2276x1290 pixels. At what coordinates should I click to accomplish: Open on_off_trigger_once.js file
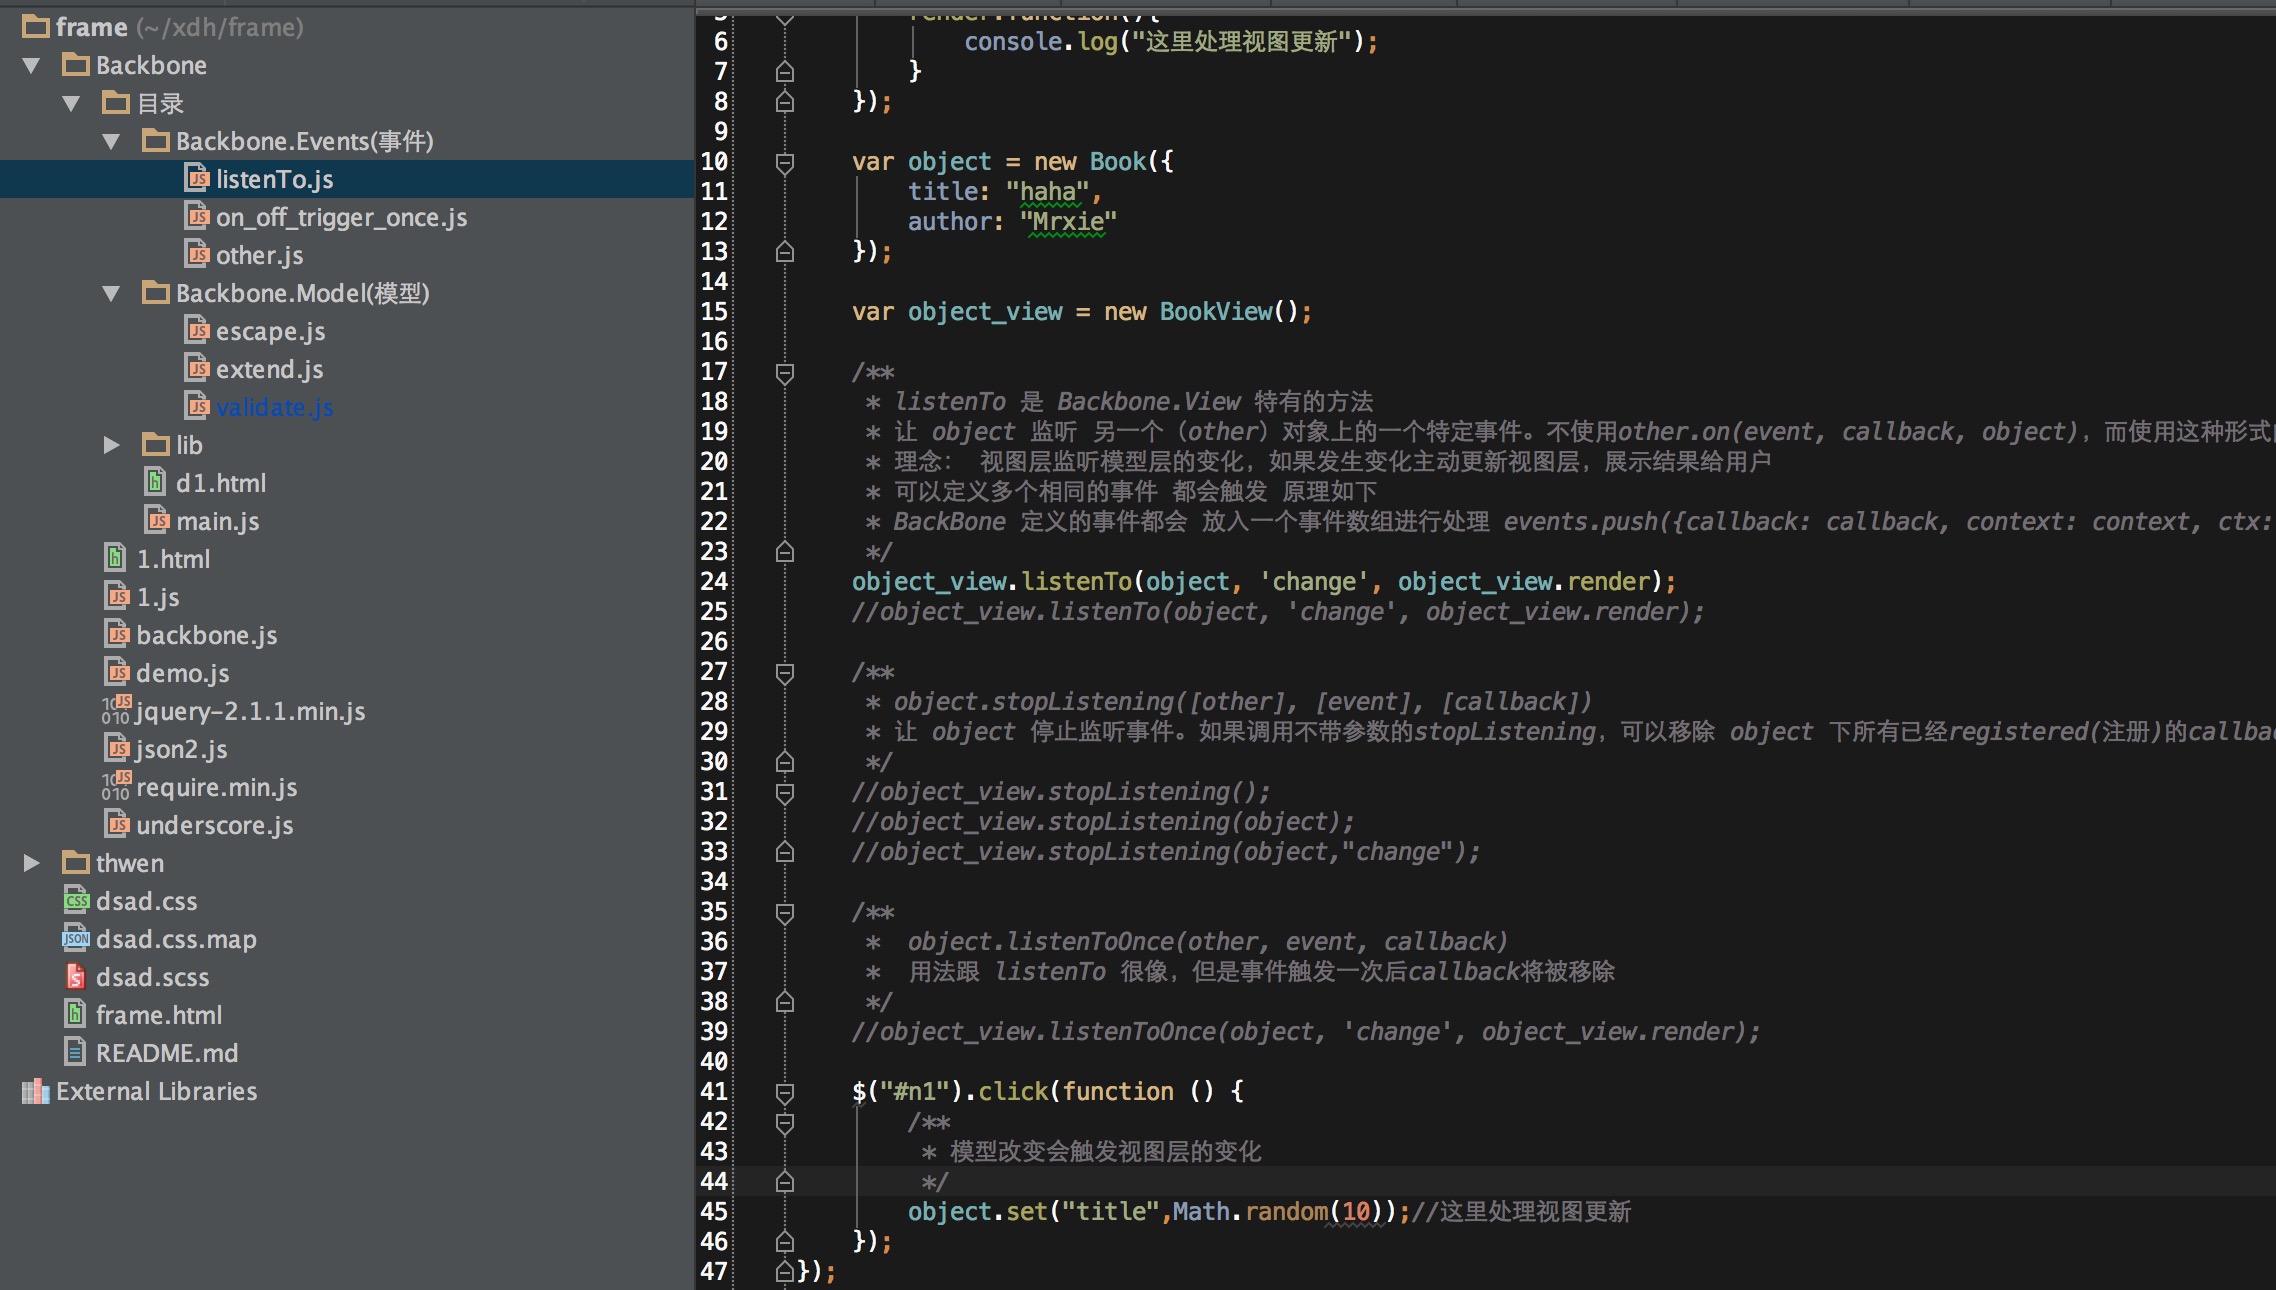341,217
